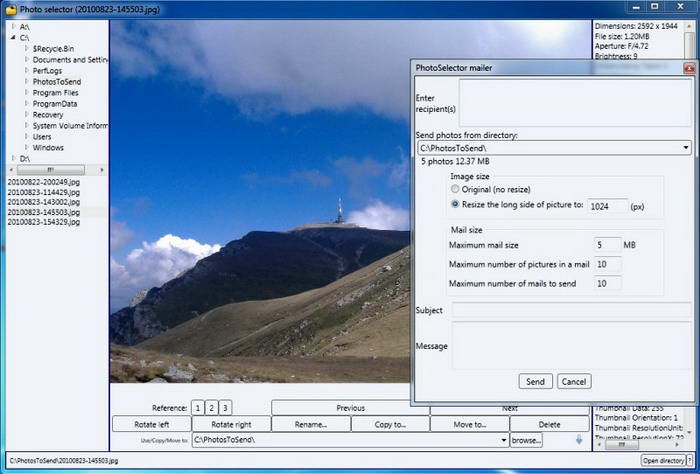Click the Rename... button
Screen dimensions: 700x474
point(311,424)
